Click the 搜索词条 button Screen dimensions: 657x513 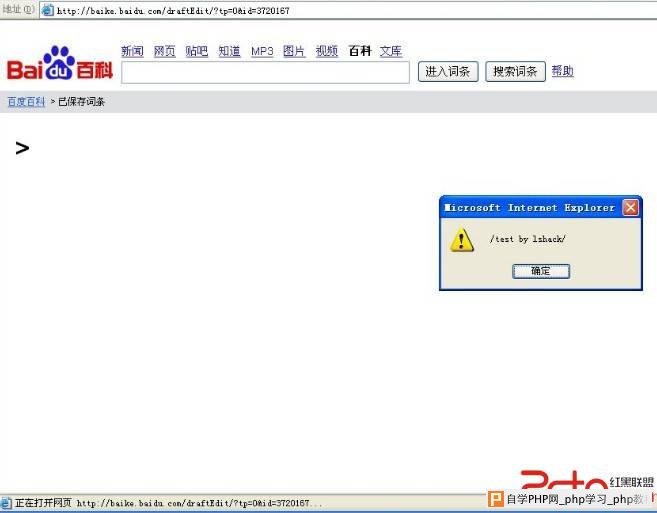coord(515,71)
